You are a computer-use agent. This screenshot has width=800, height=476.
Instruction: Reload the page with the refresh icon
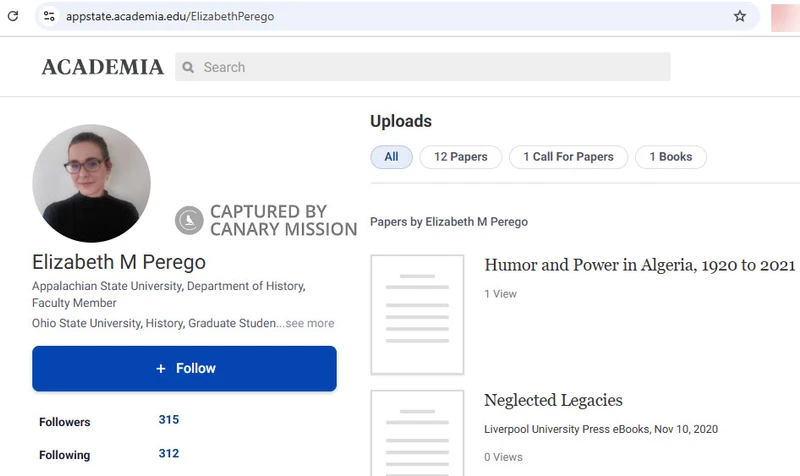coord(13,16)
